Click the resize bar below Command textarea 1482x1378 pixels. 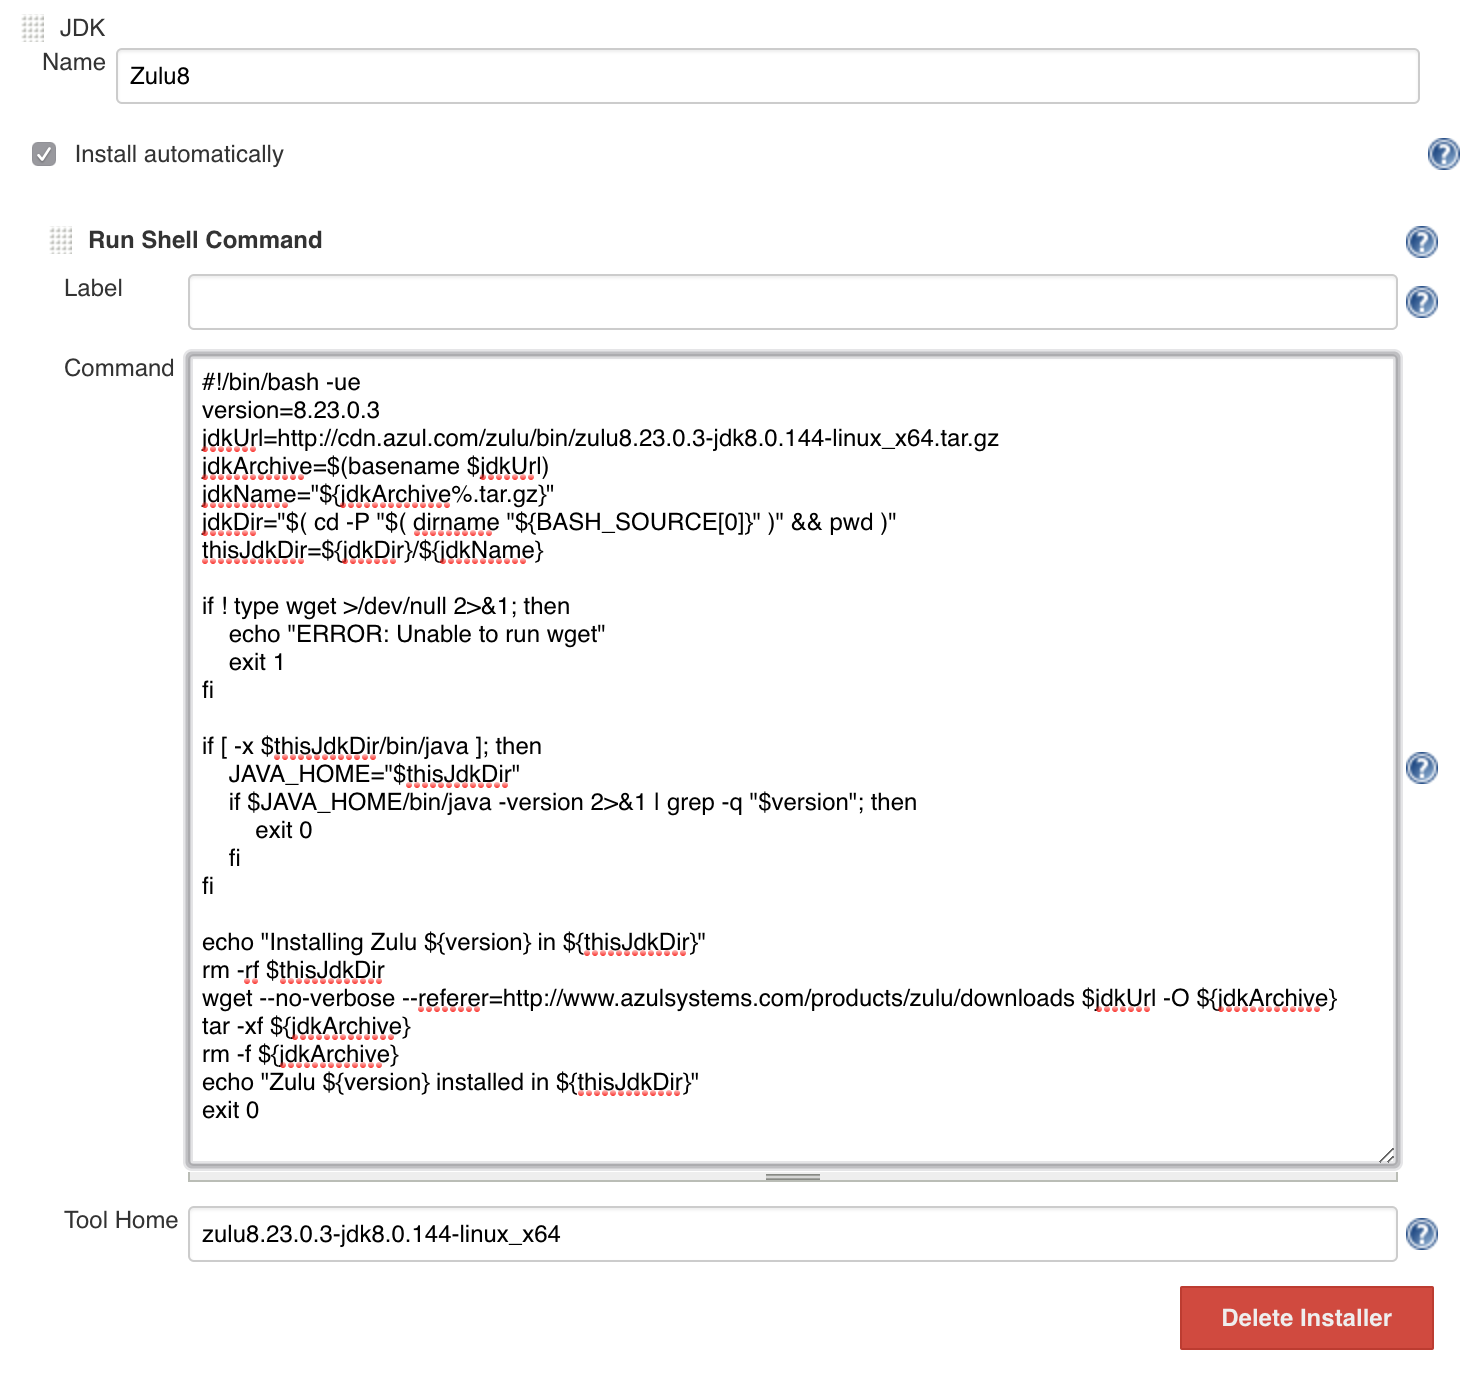pos(792,1177)
